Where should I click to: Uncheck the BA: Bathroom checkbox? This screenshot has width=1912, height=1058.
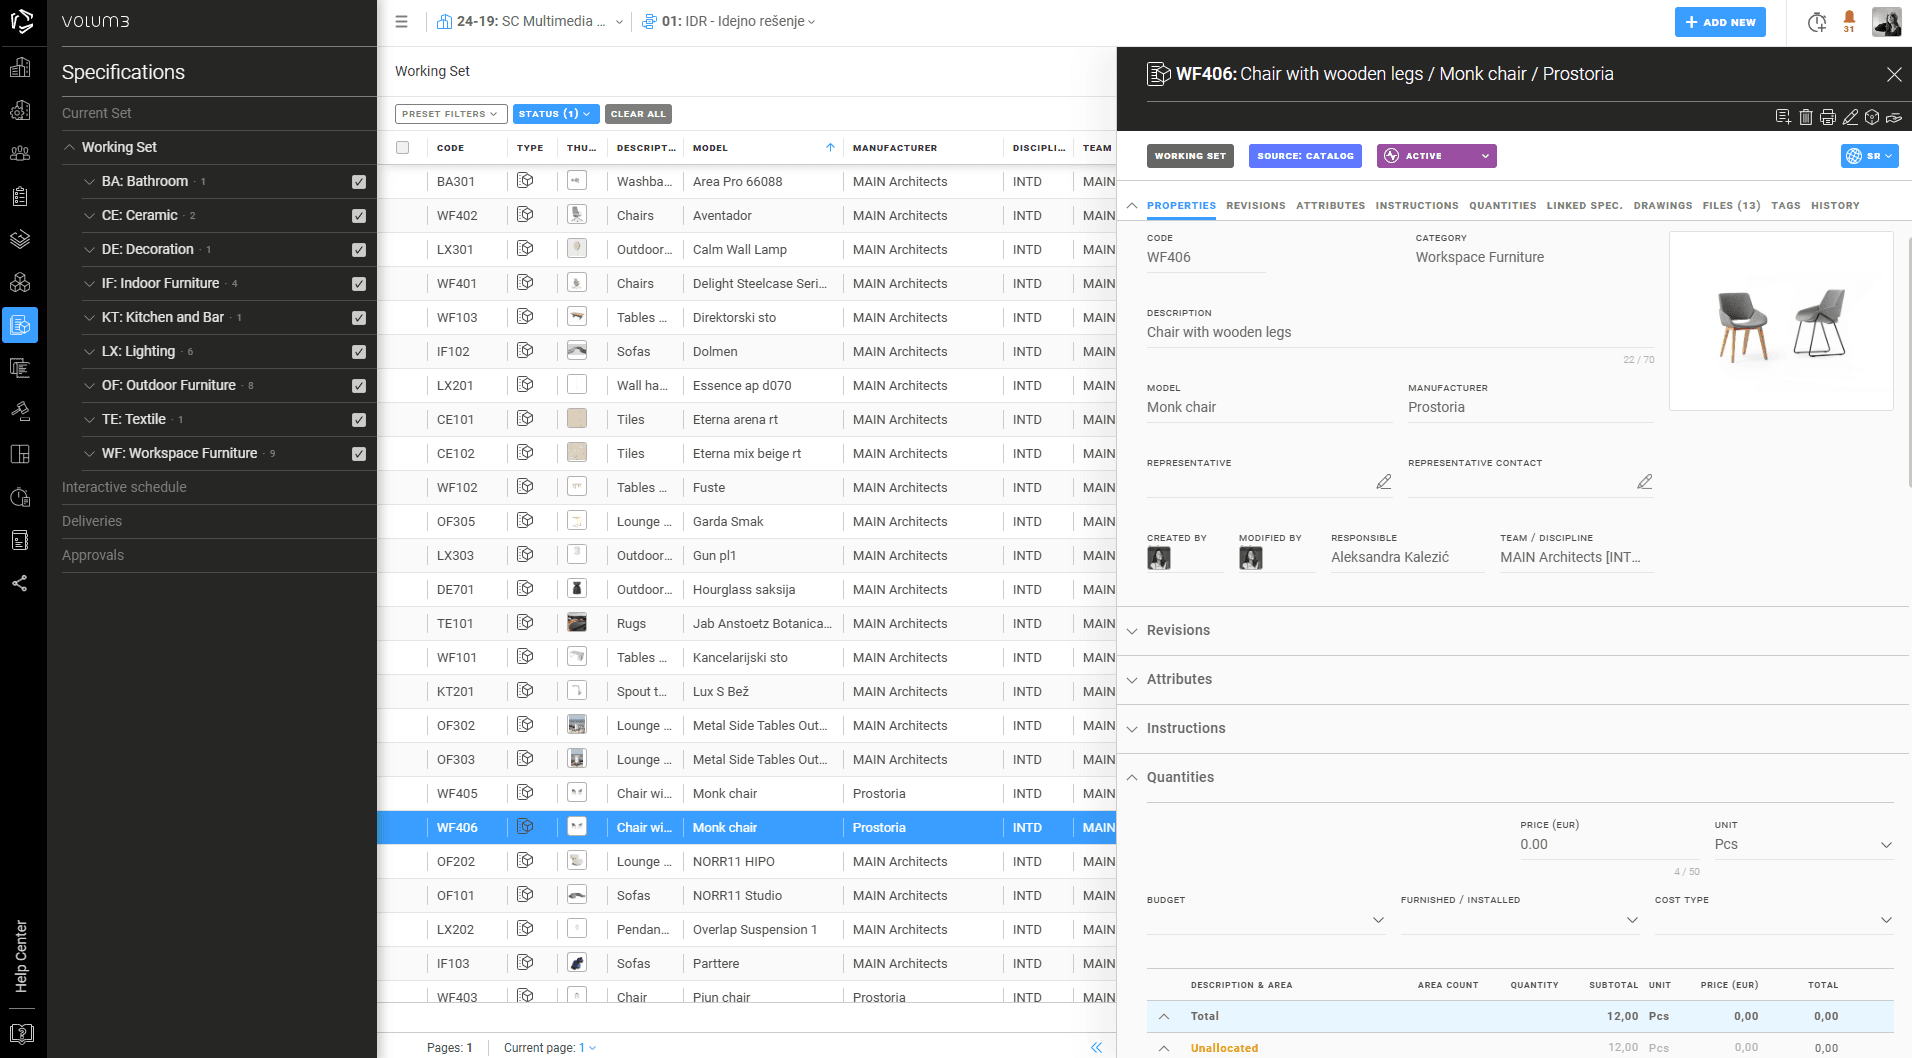coord(359,182)
